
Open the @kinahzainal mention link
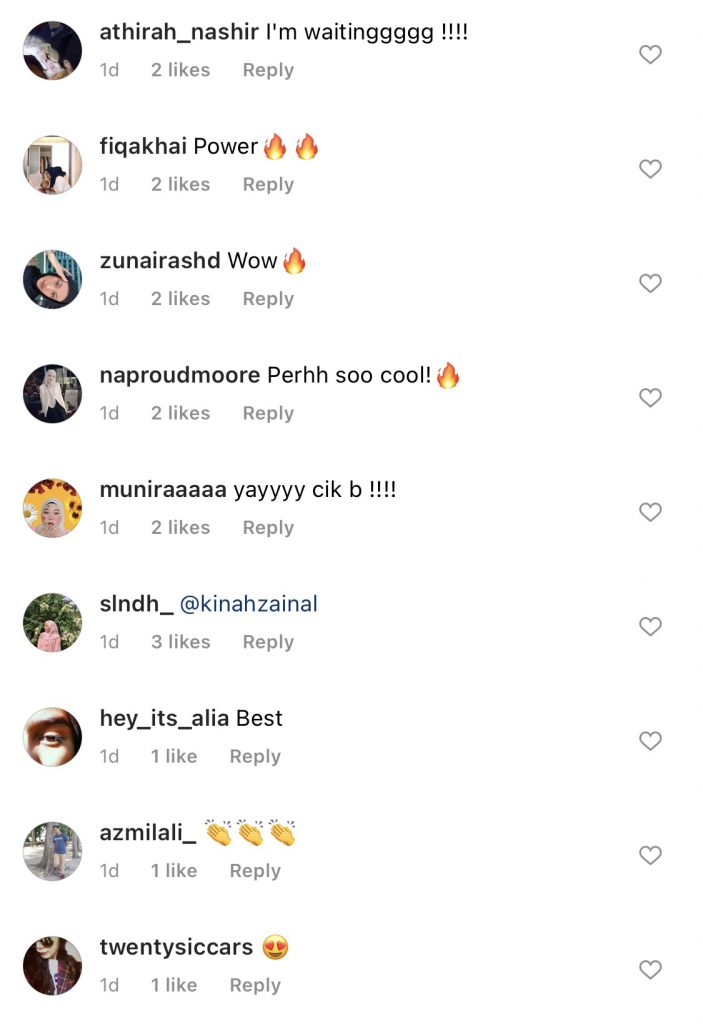tap(248, 604)
